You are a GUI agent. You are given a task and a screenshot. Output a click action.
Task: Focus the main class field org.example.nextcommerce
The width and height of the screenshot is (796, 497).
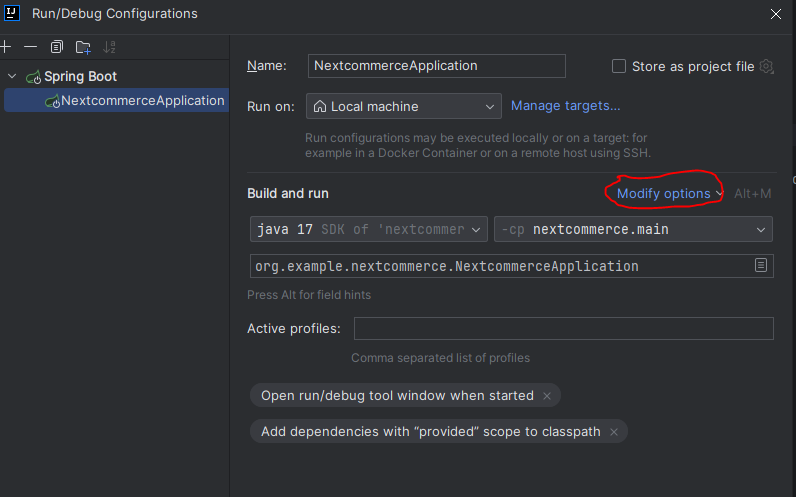512,266
